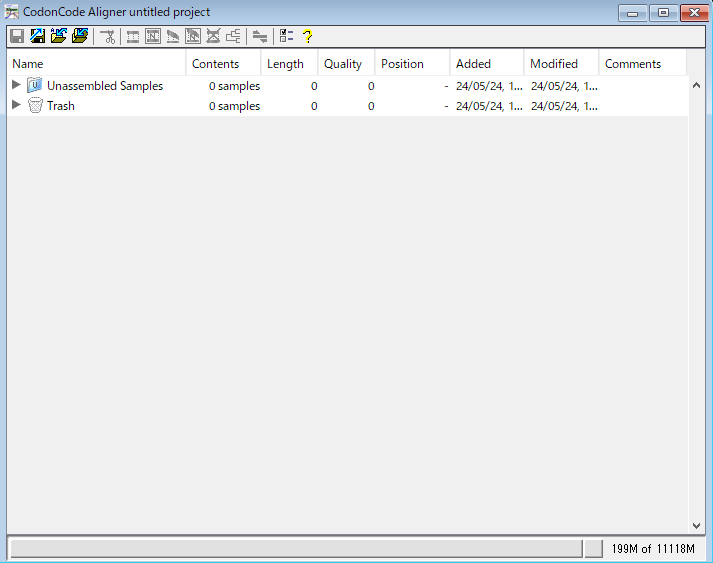The image size is (713, 563).
Task: Click the Unassembled Samples folder icon
Action: (x=35, y=85)
